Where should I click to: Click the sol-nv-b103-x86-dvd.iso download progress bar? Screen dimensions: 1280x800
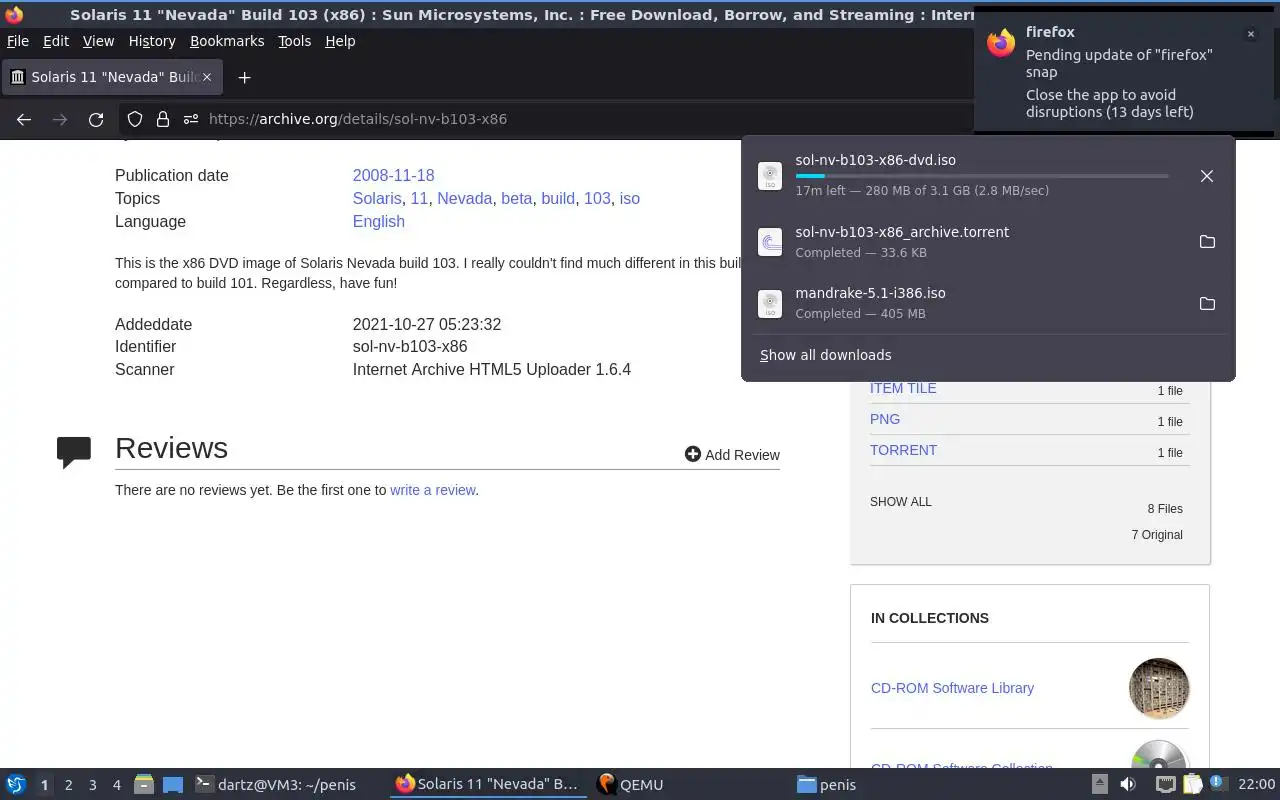[981, 176]
